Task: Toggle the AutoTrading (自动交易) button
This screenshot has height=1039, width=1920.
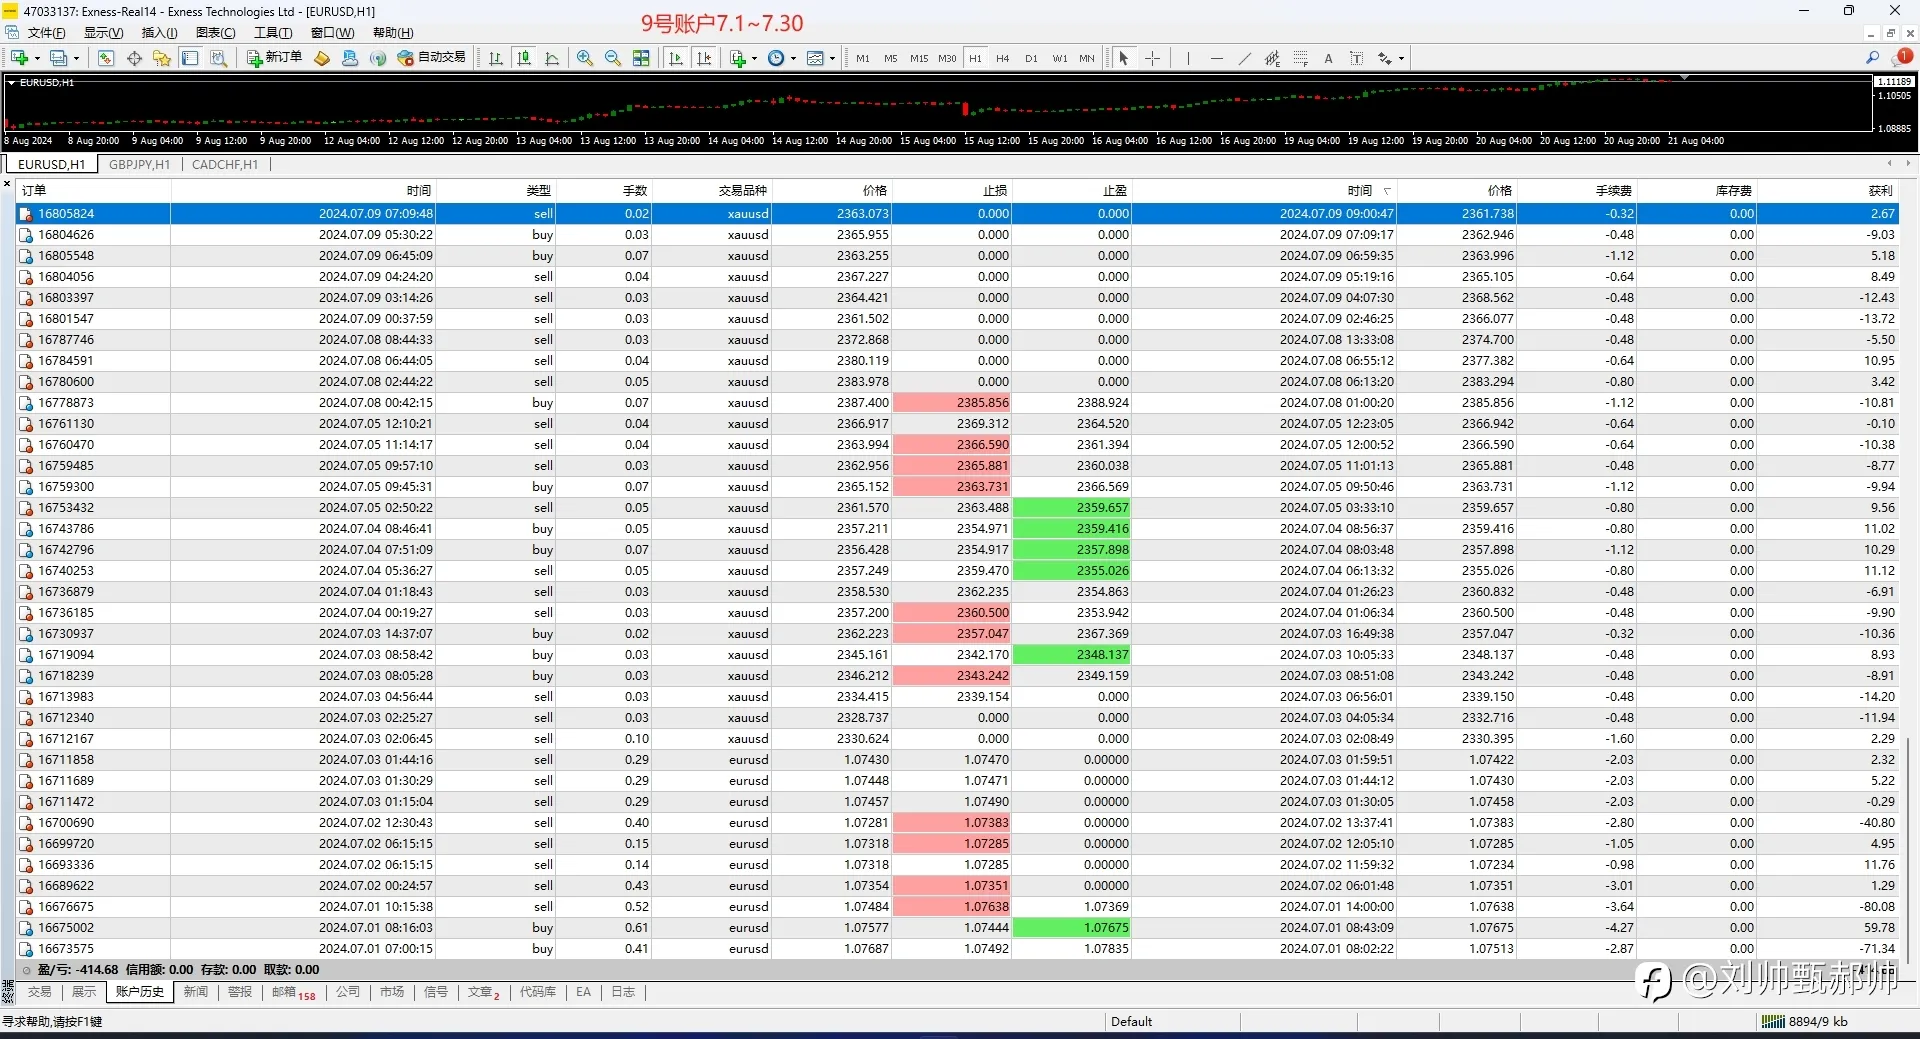Action: tap(432, 58)
